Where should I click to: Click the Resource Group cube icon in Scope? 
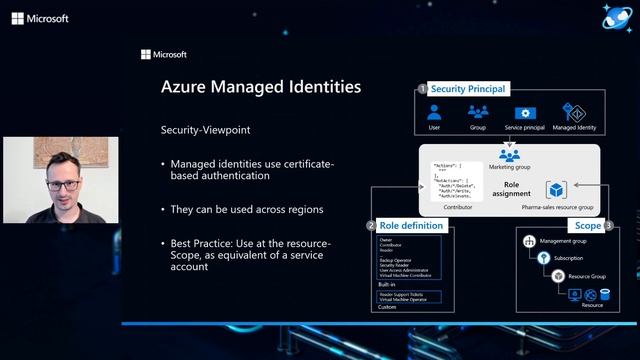click(558, 276)
